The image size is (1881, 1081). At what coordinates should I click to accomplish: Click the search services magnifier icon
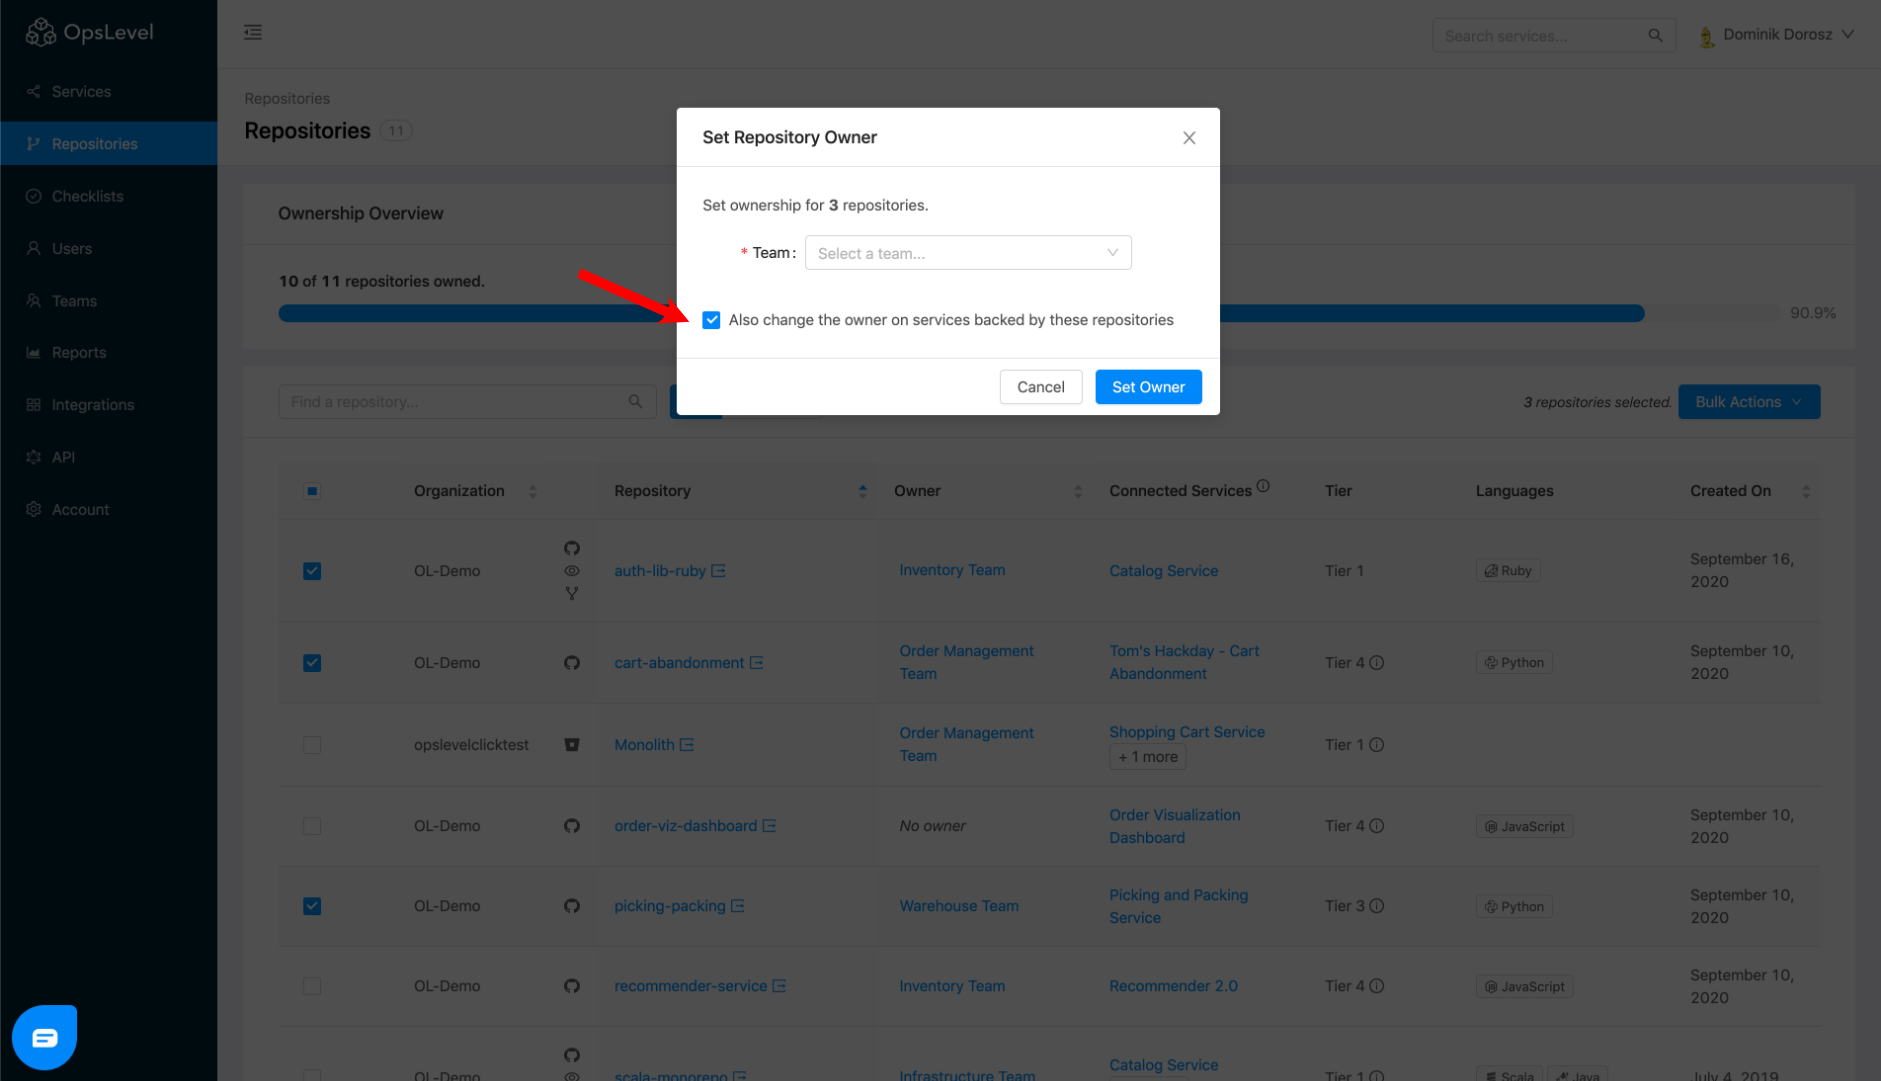pyautogui.click(x=1655, y=36)
